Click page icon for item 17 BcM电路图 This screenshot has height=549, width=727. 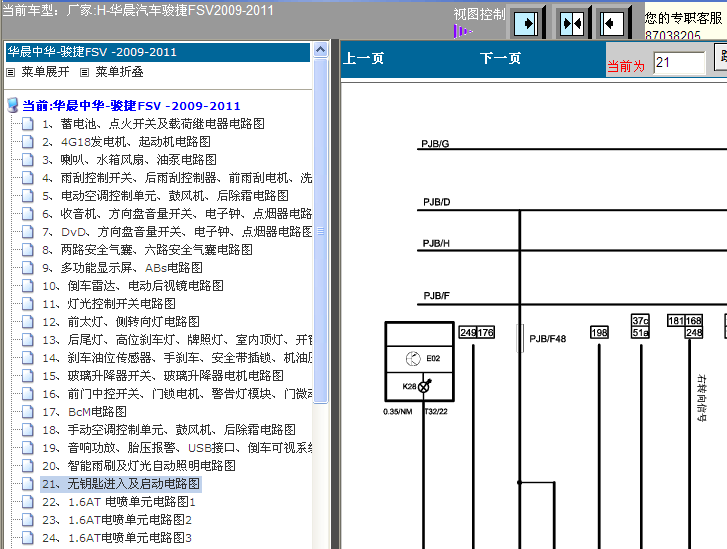coord(28,412)
